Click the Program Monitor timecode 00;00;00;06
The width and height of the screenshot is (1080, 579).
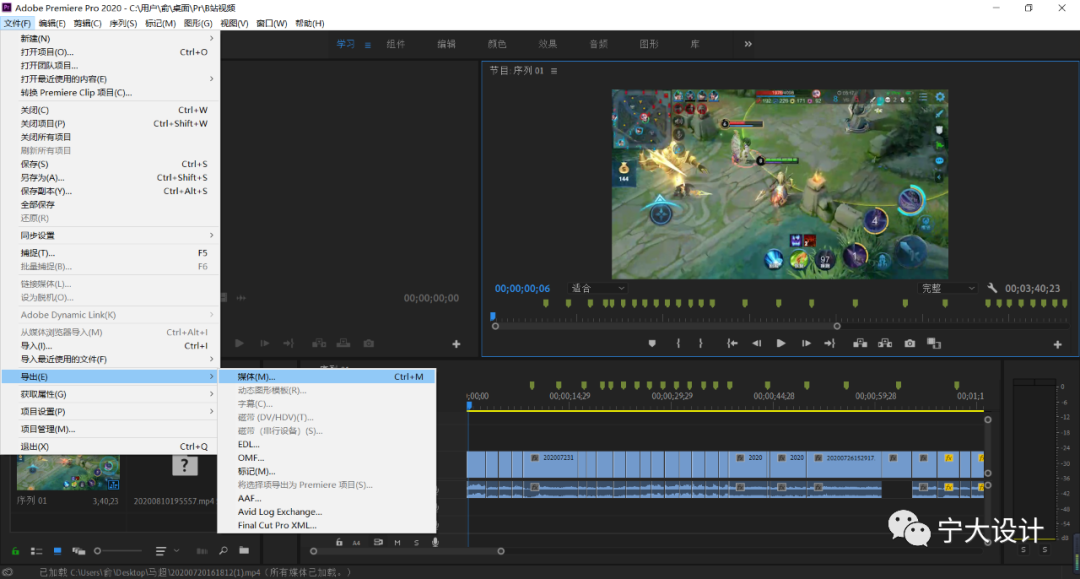[x=522, y=288]
